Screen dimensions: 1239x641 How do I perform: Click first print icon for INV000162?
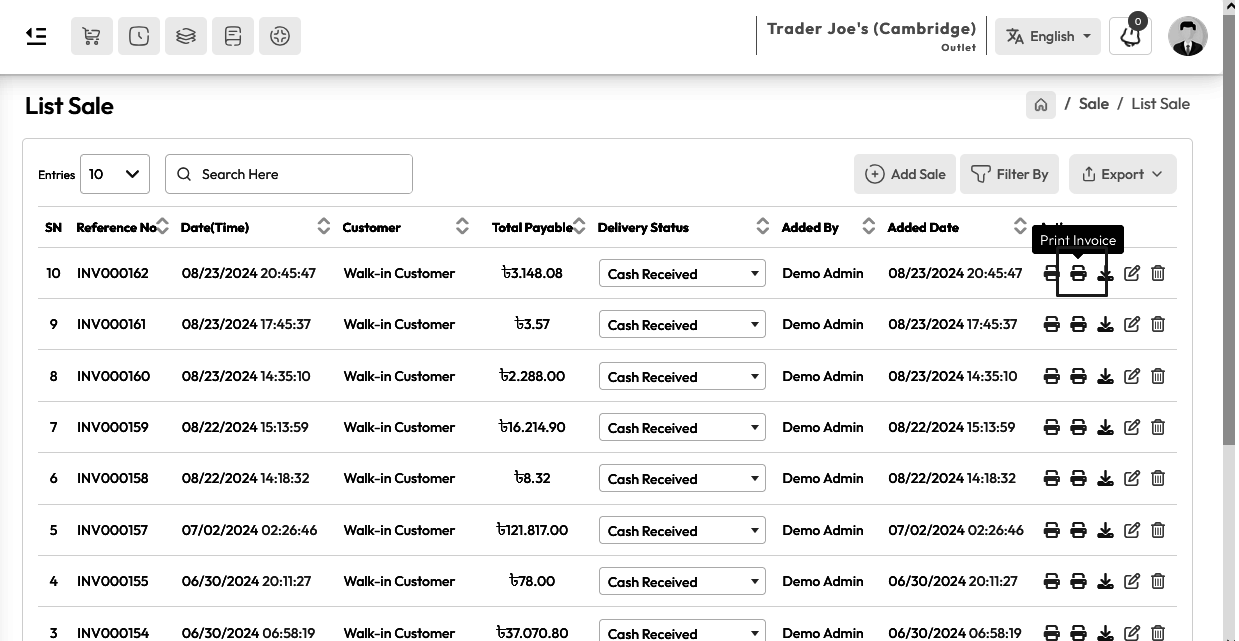pyautogui.click(x=1052, y=273)
